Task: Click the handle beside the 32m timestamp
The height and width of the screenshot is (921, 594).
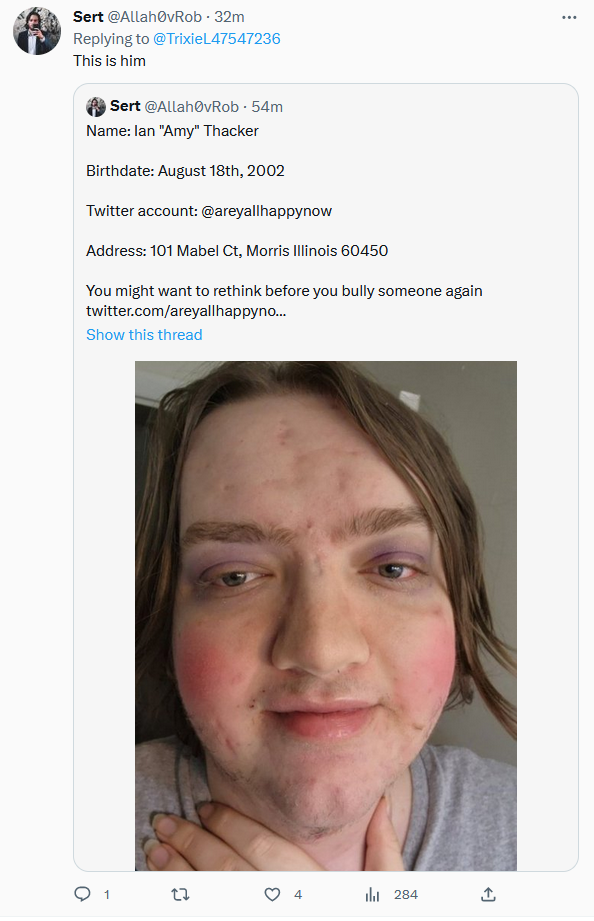Action: (x=155, y=17)
